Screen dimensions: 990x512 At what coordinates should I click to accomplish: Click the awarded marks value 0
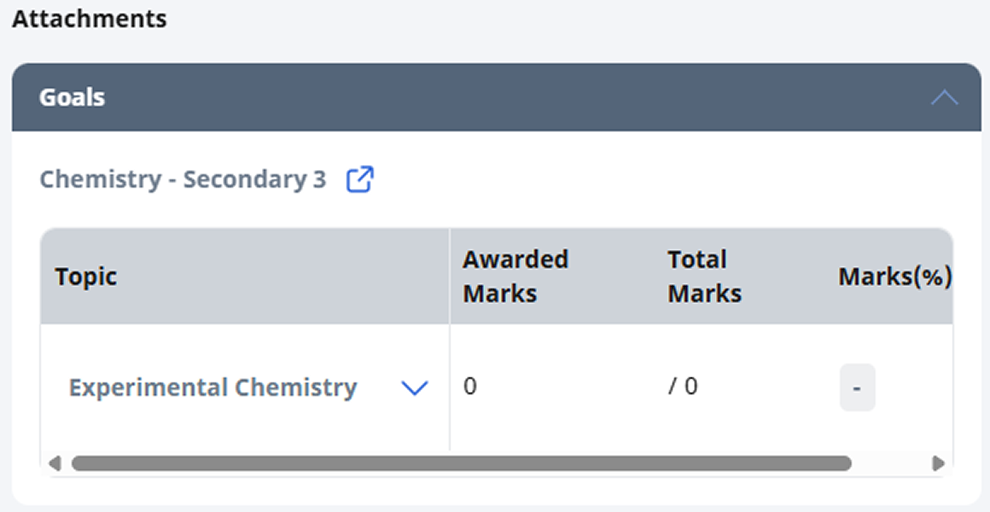tap(470, 386)
